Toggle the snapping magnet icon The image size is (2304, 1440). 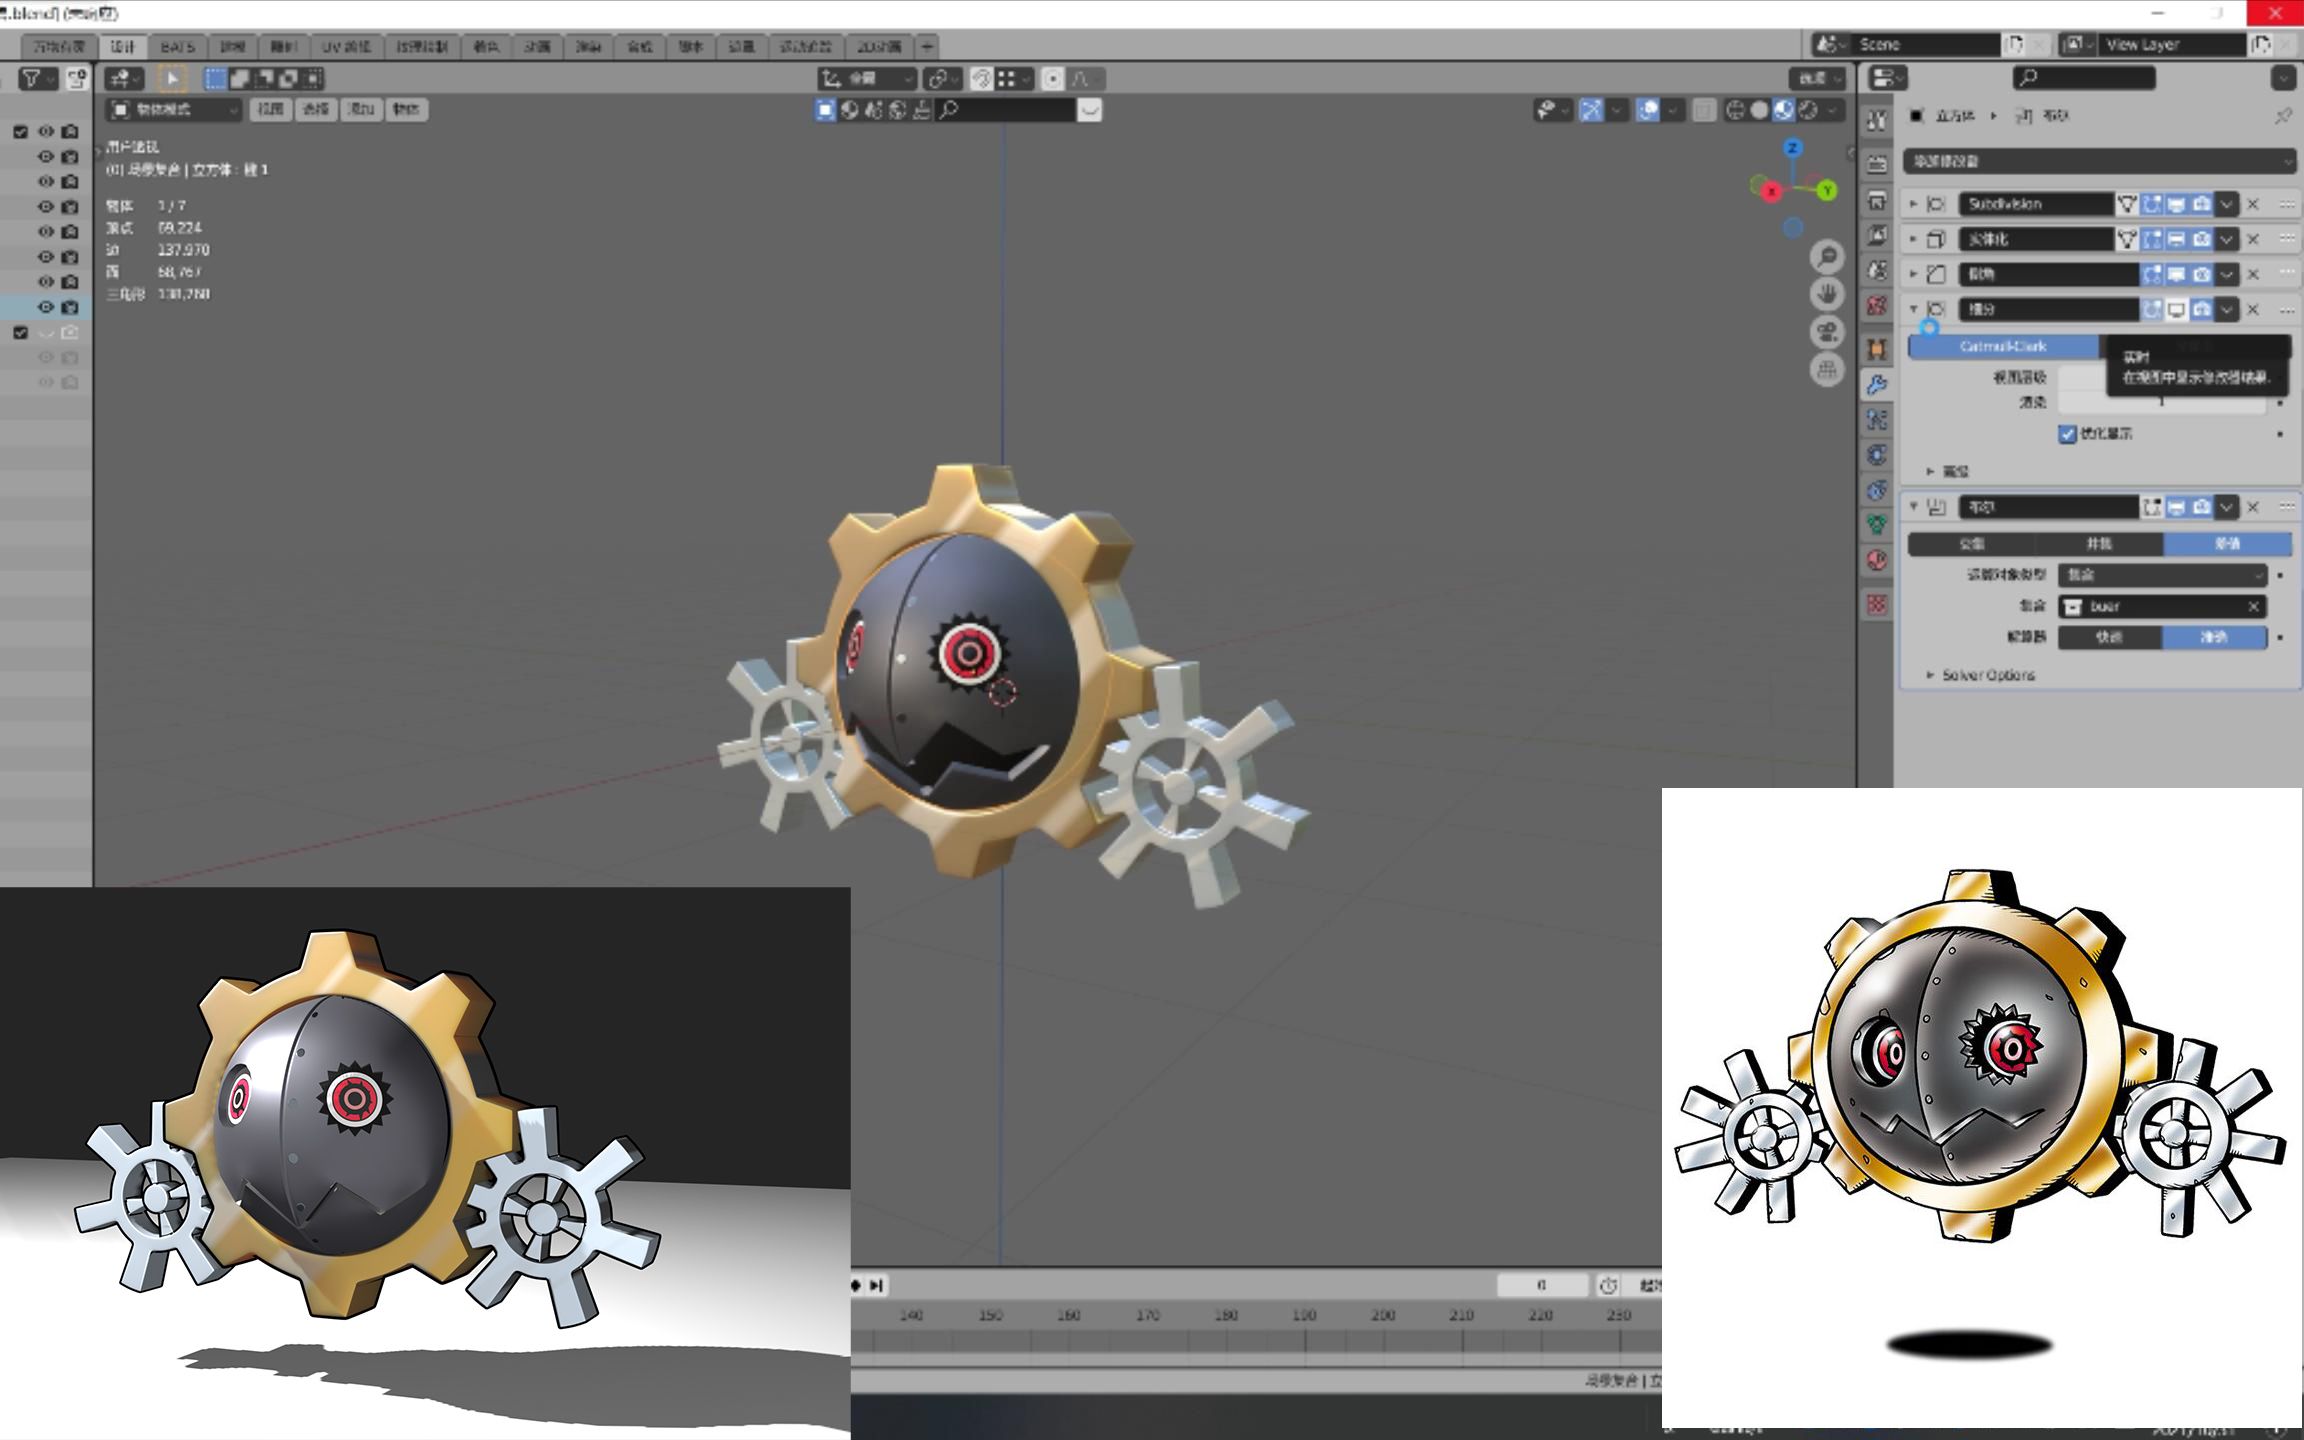coord(982,79)
